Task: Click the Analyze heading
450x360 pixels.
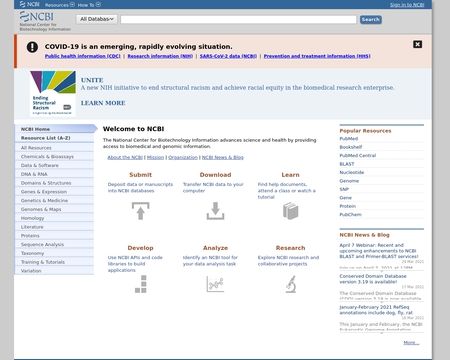Action: 215,248
